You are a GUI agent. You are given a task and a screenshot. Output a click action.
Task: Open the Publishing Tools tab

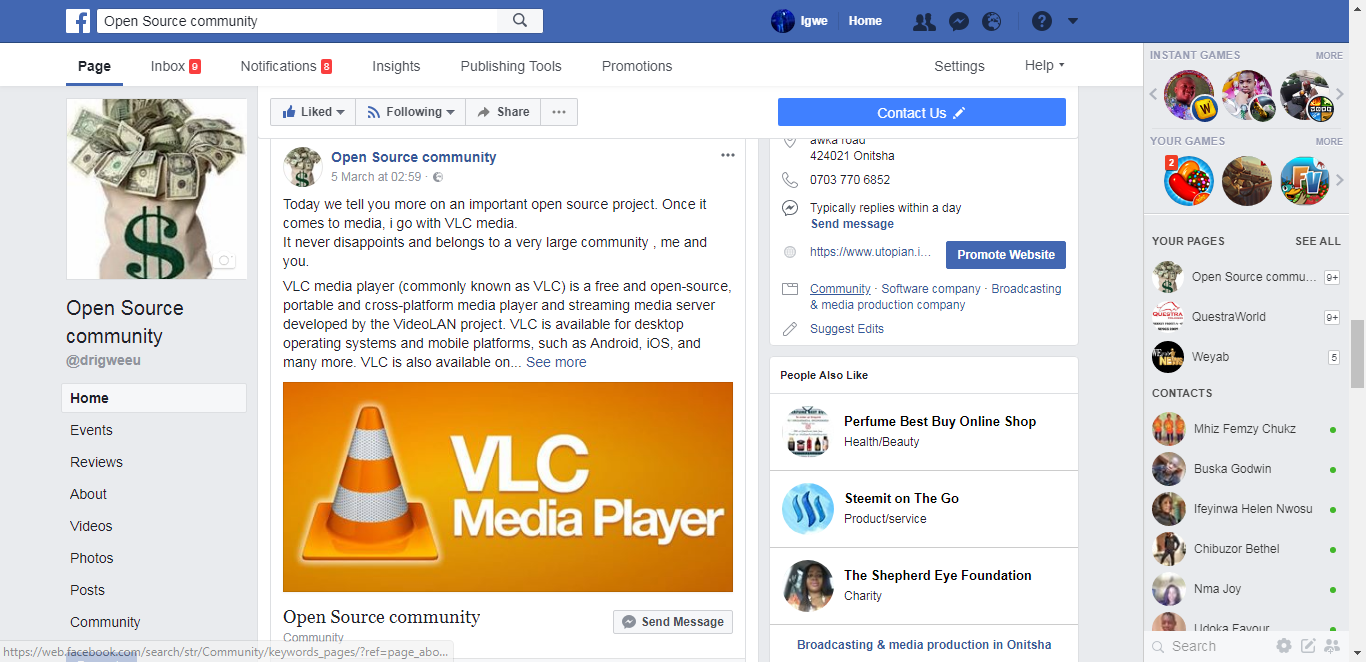pos(511,66)
